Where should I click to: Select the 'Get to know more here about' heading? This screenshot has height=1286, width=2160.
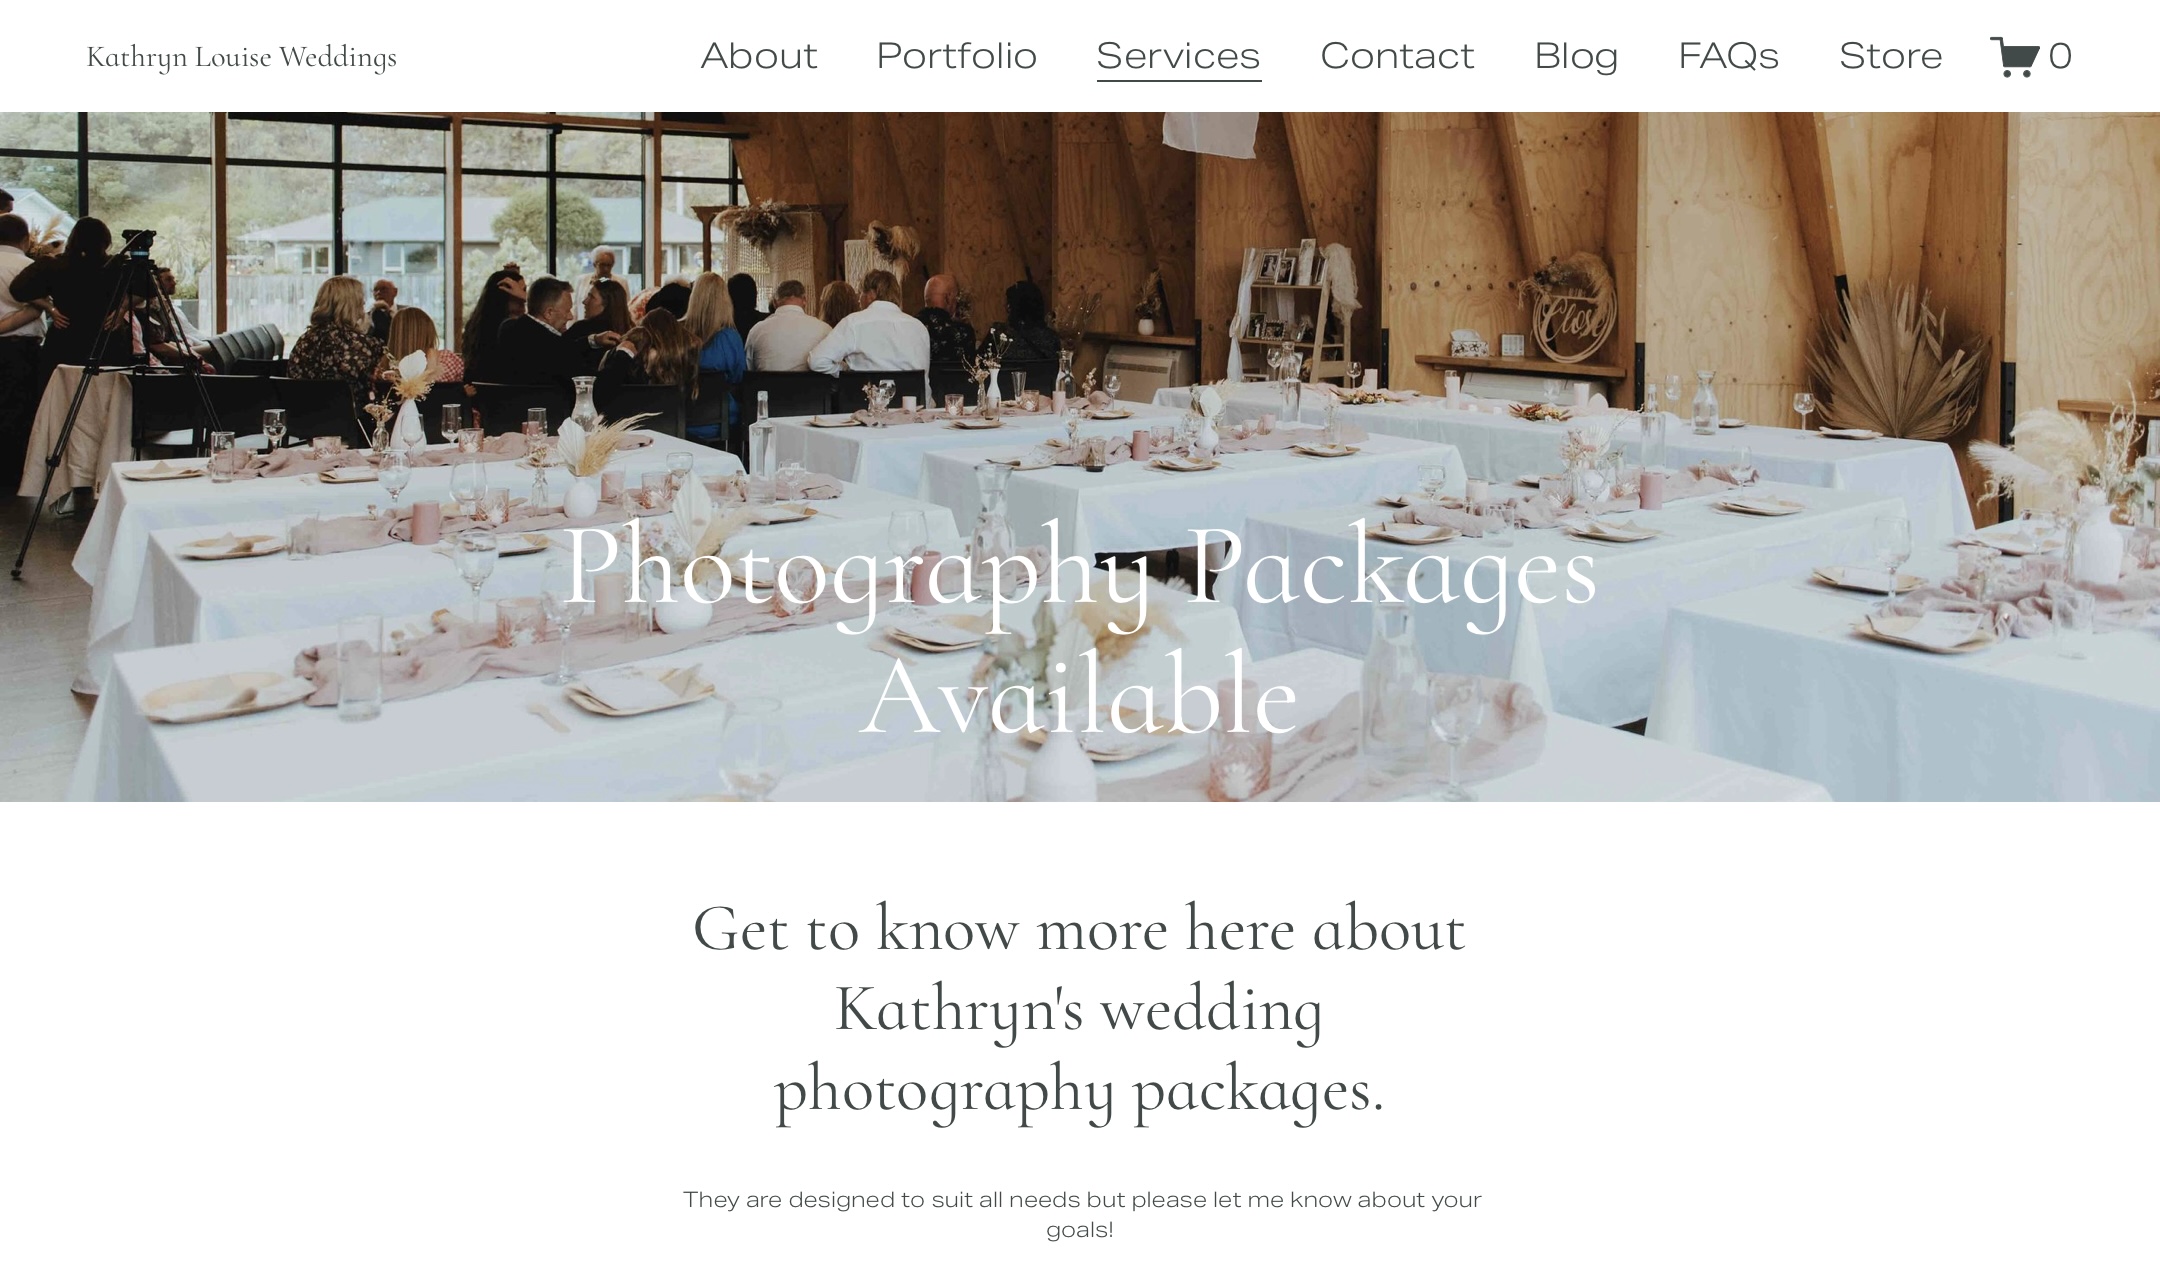pyautogui.click(x=1079, y=929)
